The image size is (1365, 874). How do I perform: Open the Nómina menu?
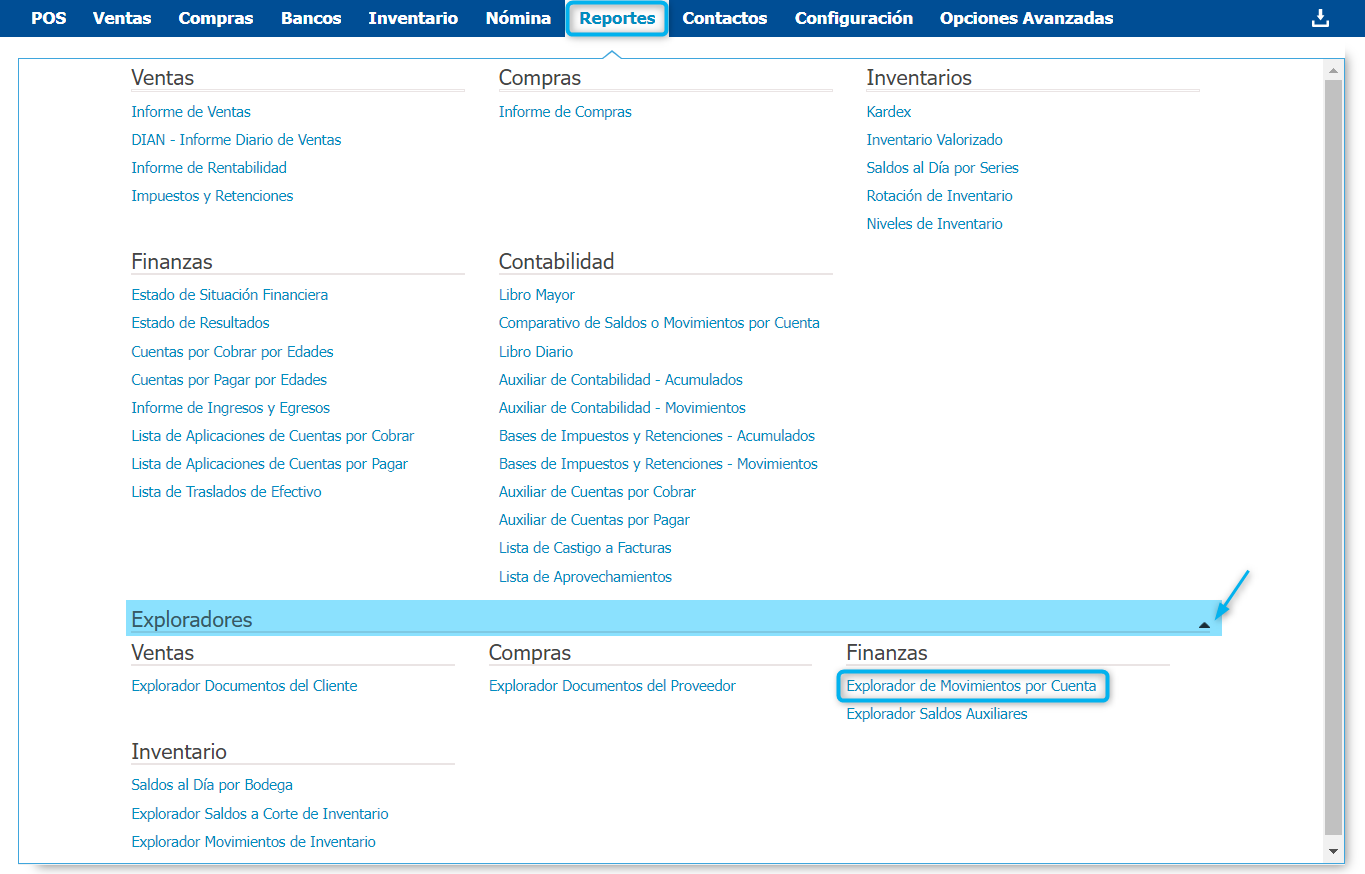518,18
